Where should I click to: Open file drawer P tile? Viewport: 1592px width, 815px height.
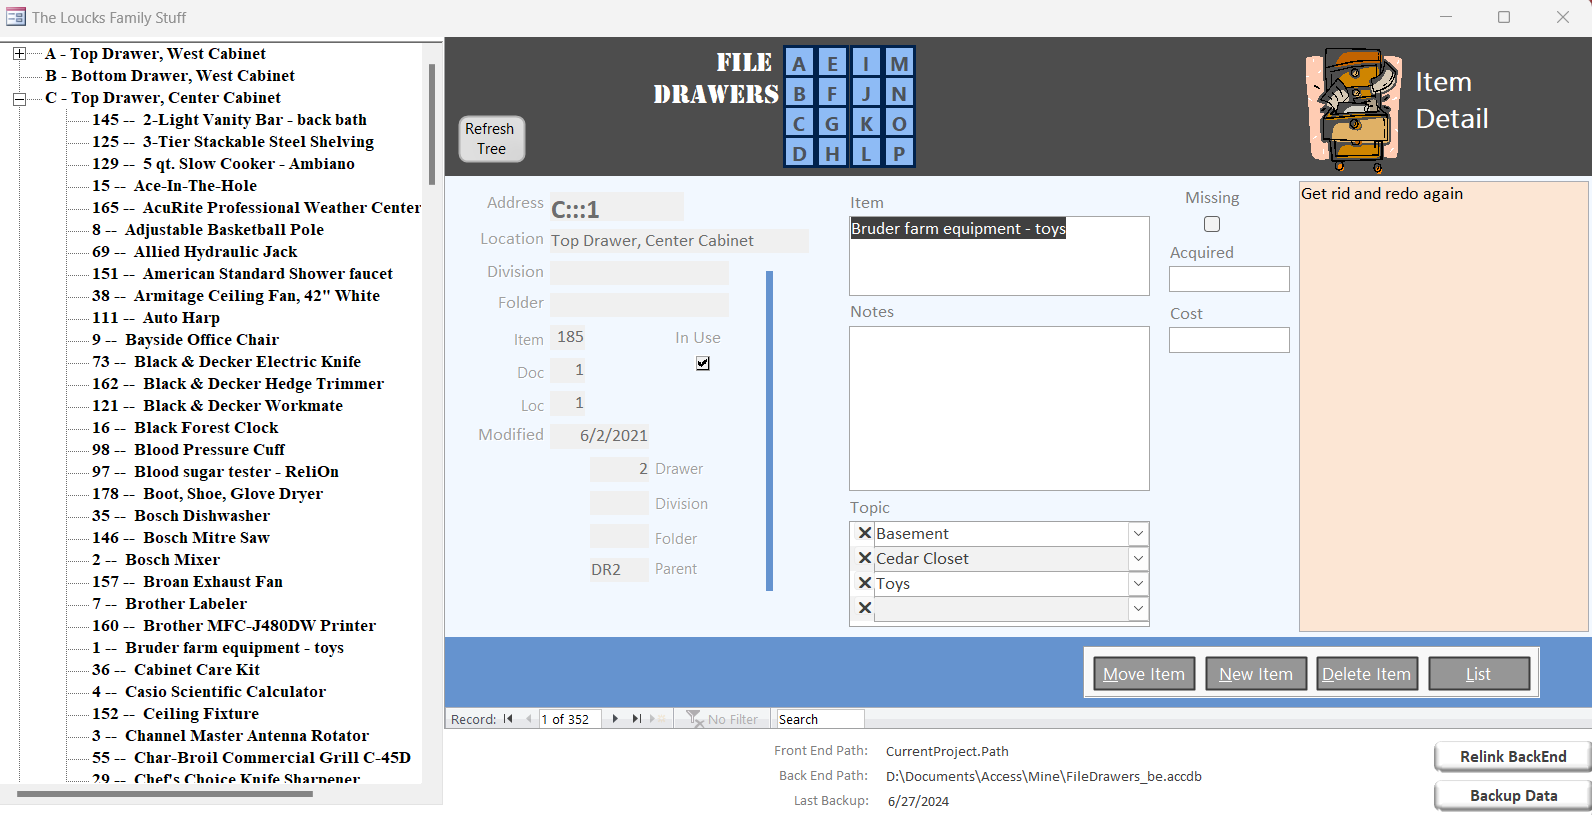coord(899,153)
